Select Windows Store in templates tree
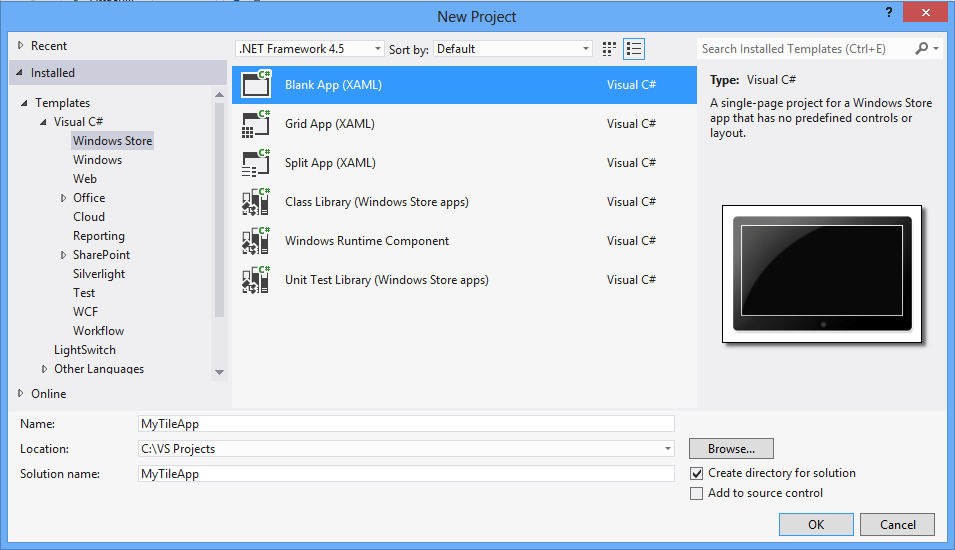Image resolution: width=955 pixels, height=550 pixels. (x=113, y=141)
